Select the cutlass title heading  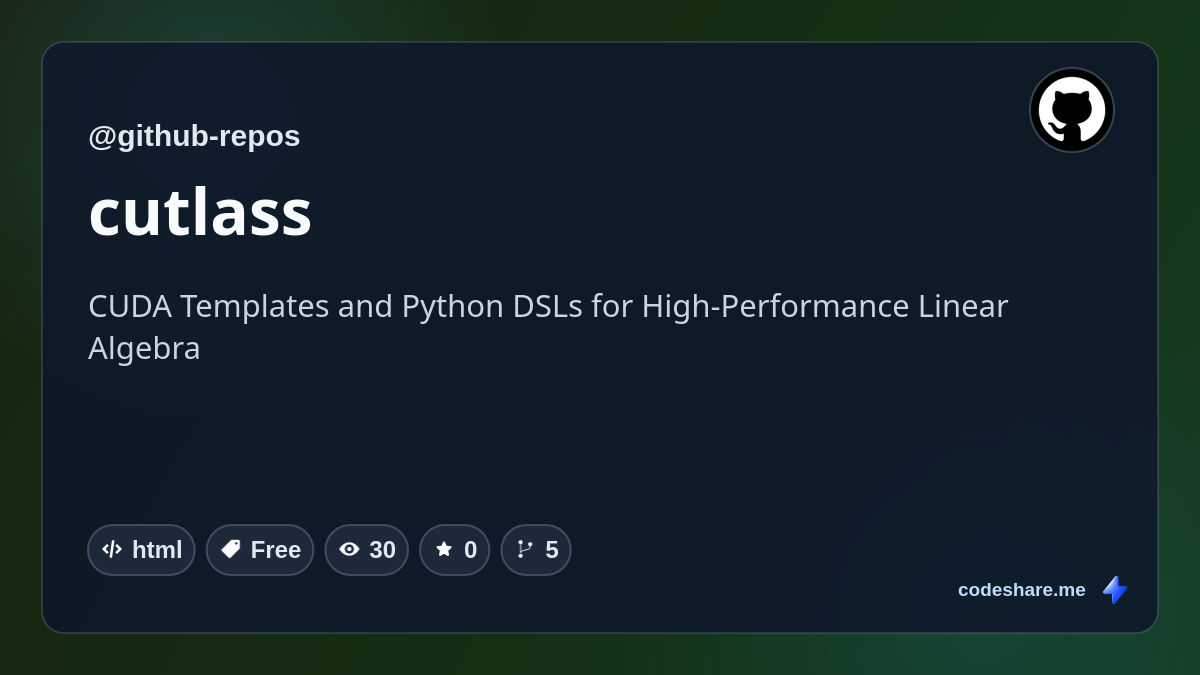tap(200, 211)
